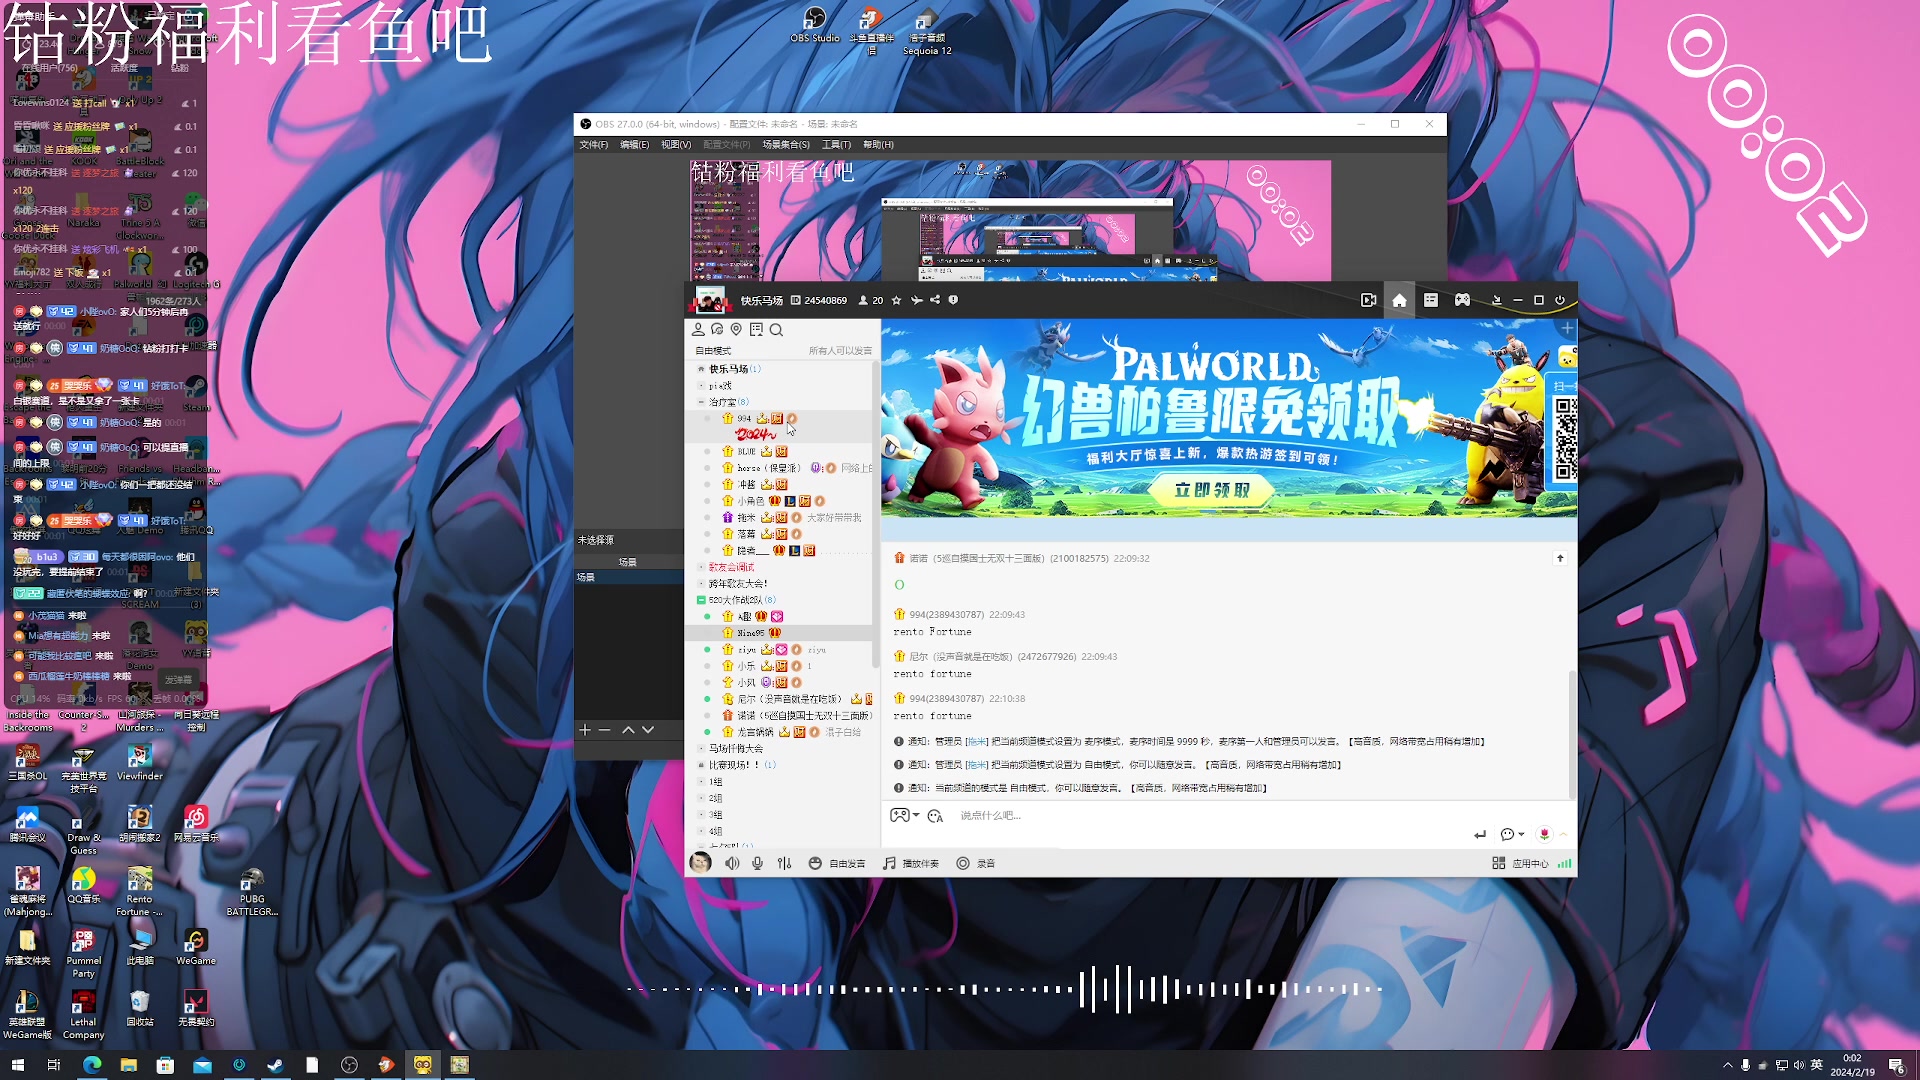This screenshot has width=1920, height=1080.
Task: Click the 立即领取 banner button
Action: 1212,490
